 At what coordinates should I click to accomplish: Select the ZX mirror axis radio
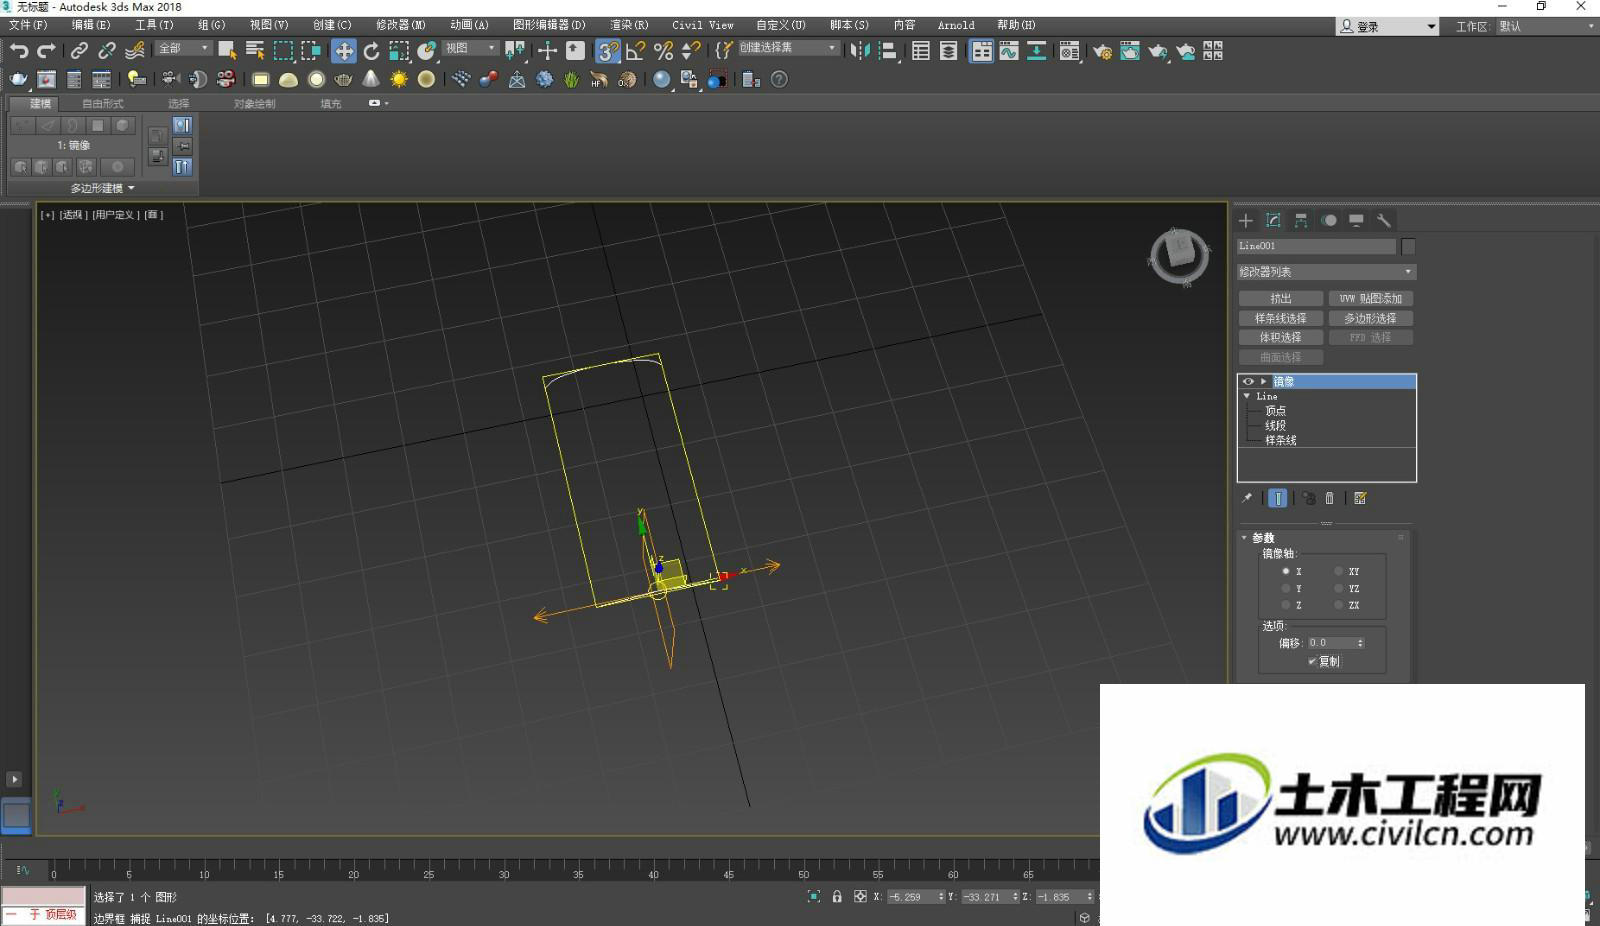tap(1338, 605)
